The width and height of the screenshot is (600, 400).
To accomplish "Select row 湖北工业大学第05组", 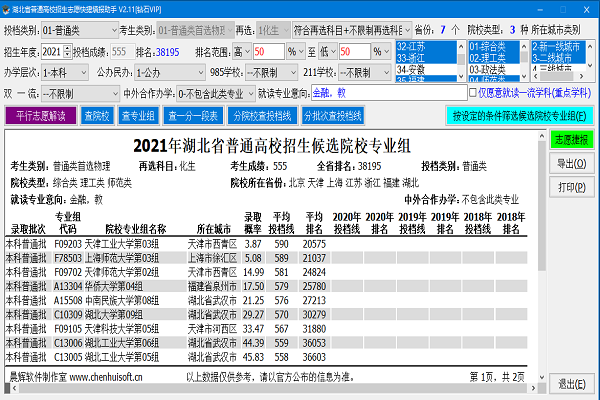I will pos(266,357).
